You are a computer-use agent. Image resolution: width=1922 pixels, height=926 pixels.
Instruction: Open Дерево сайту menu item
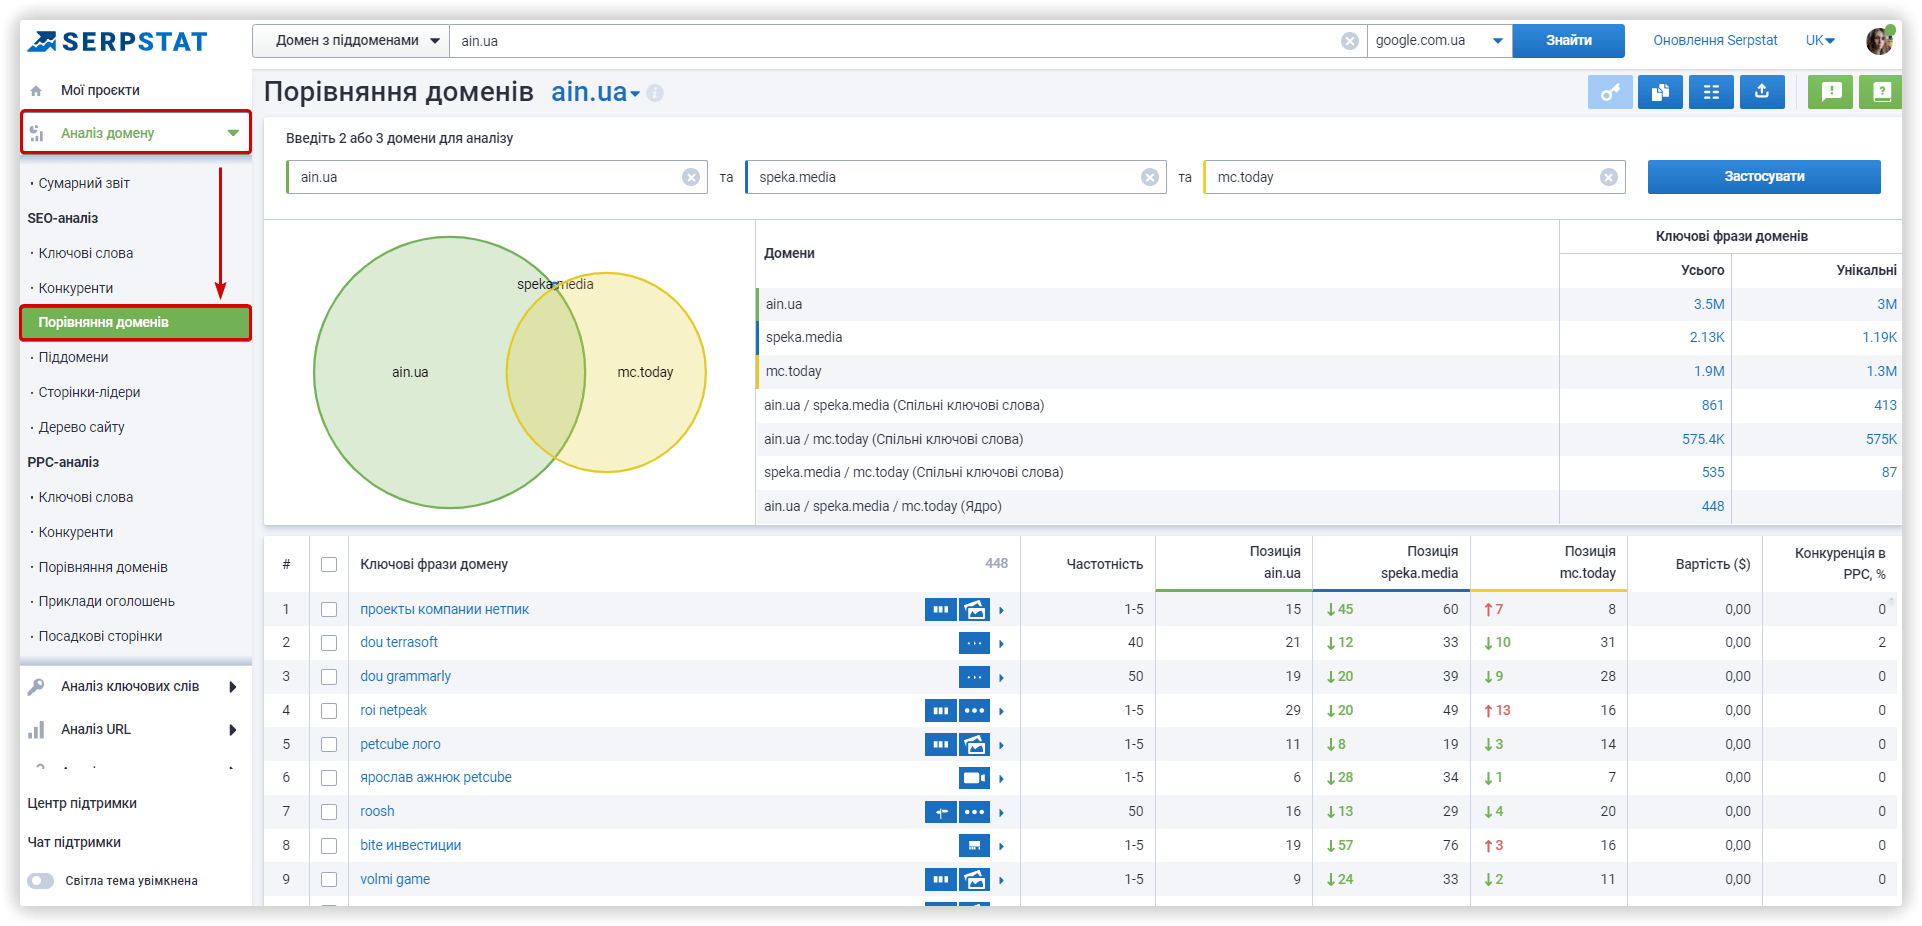tap(81, 428)
